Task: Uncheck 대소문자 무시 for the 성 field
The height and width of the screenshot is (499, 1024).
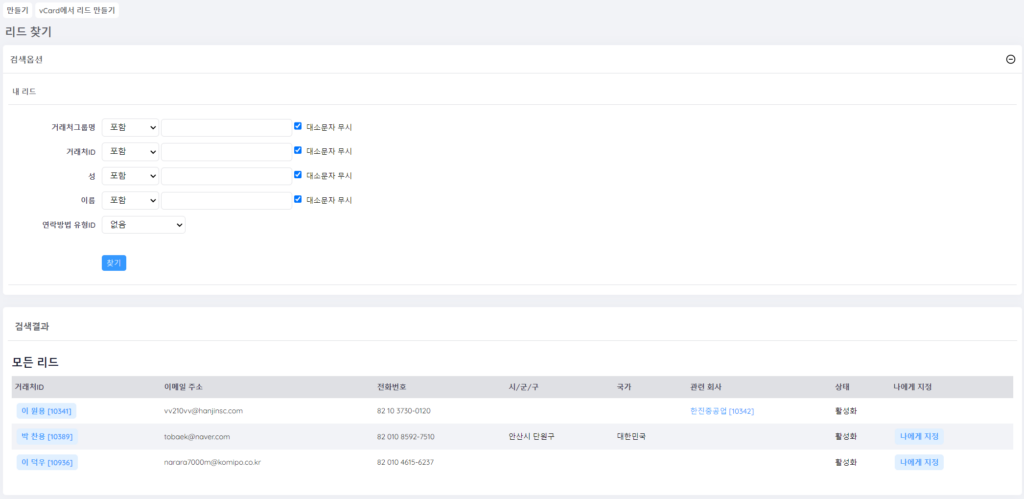Action: tap(298, 175)
